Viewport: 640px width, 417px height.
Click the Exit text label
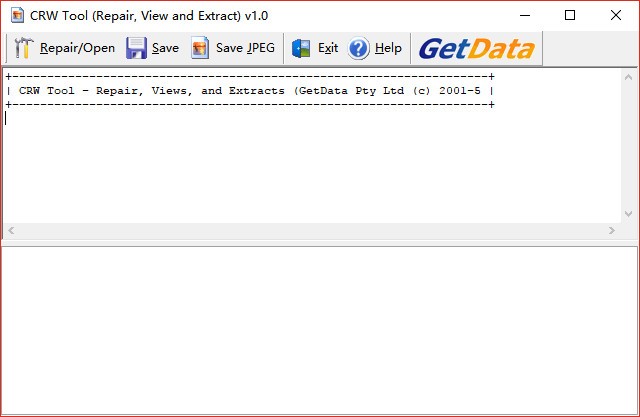tap(328, 48)
